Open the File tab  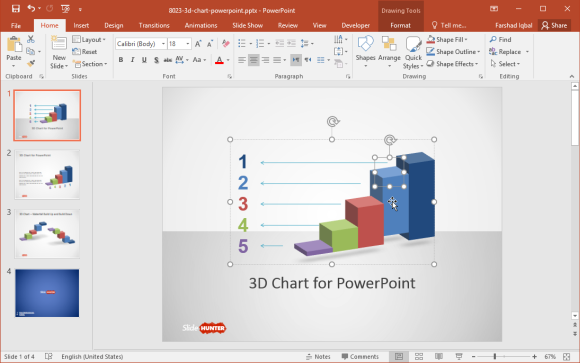[x=16, y=26]
